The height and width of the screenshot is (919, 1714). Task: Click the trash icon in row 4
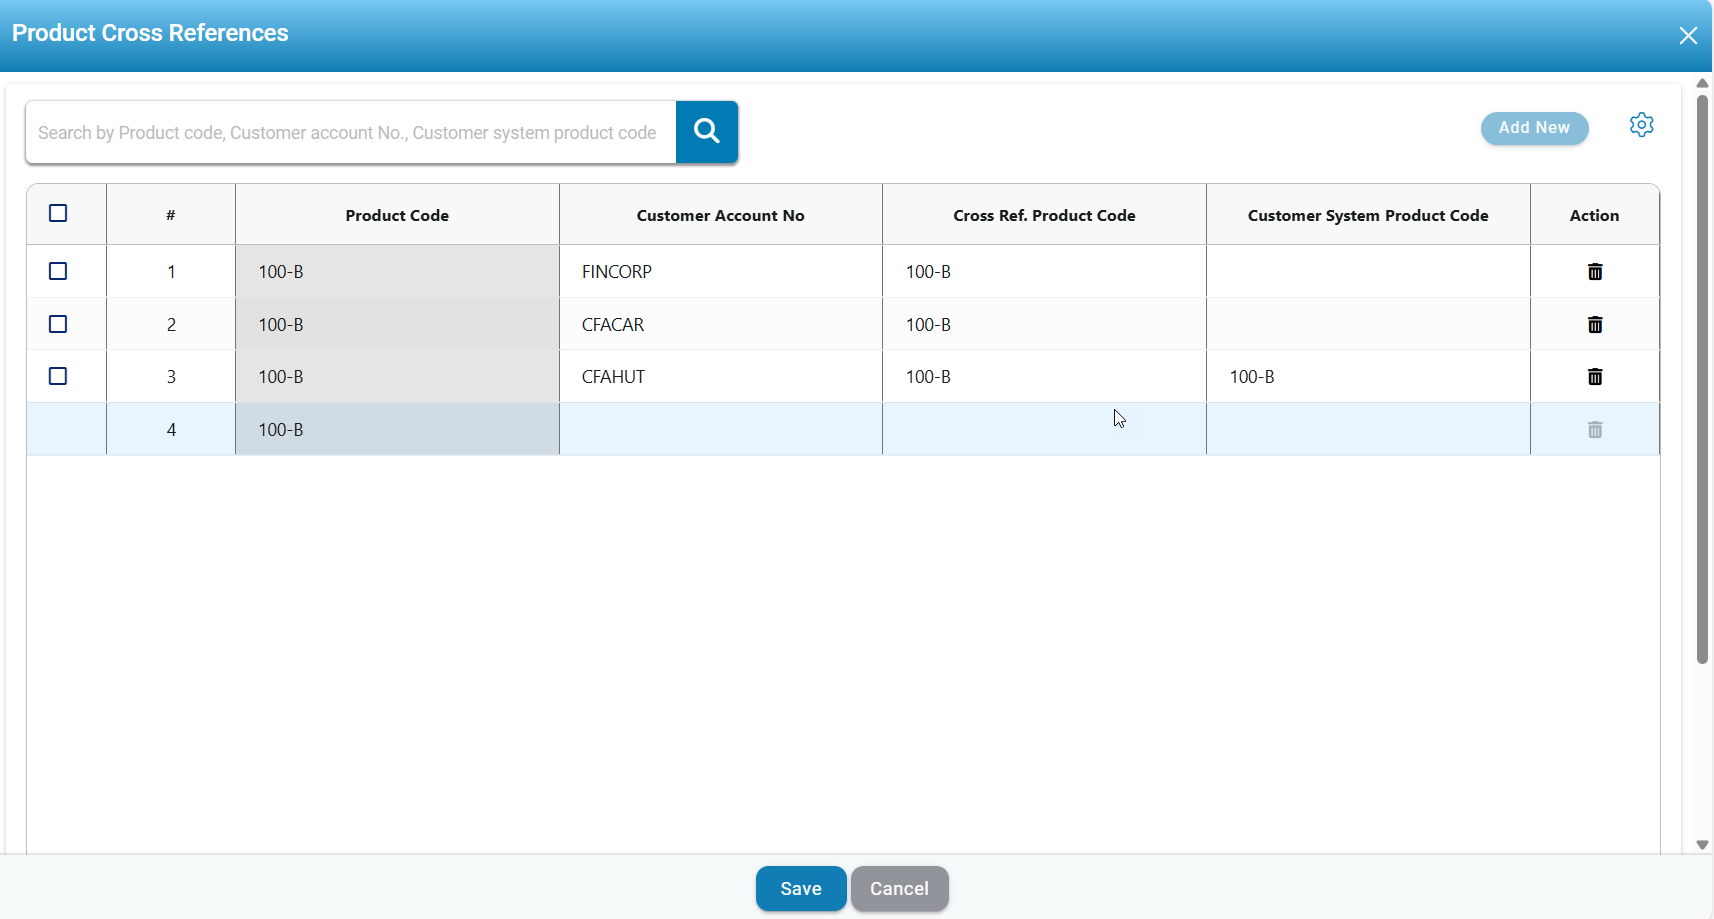coord(1595,430)
